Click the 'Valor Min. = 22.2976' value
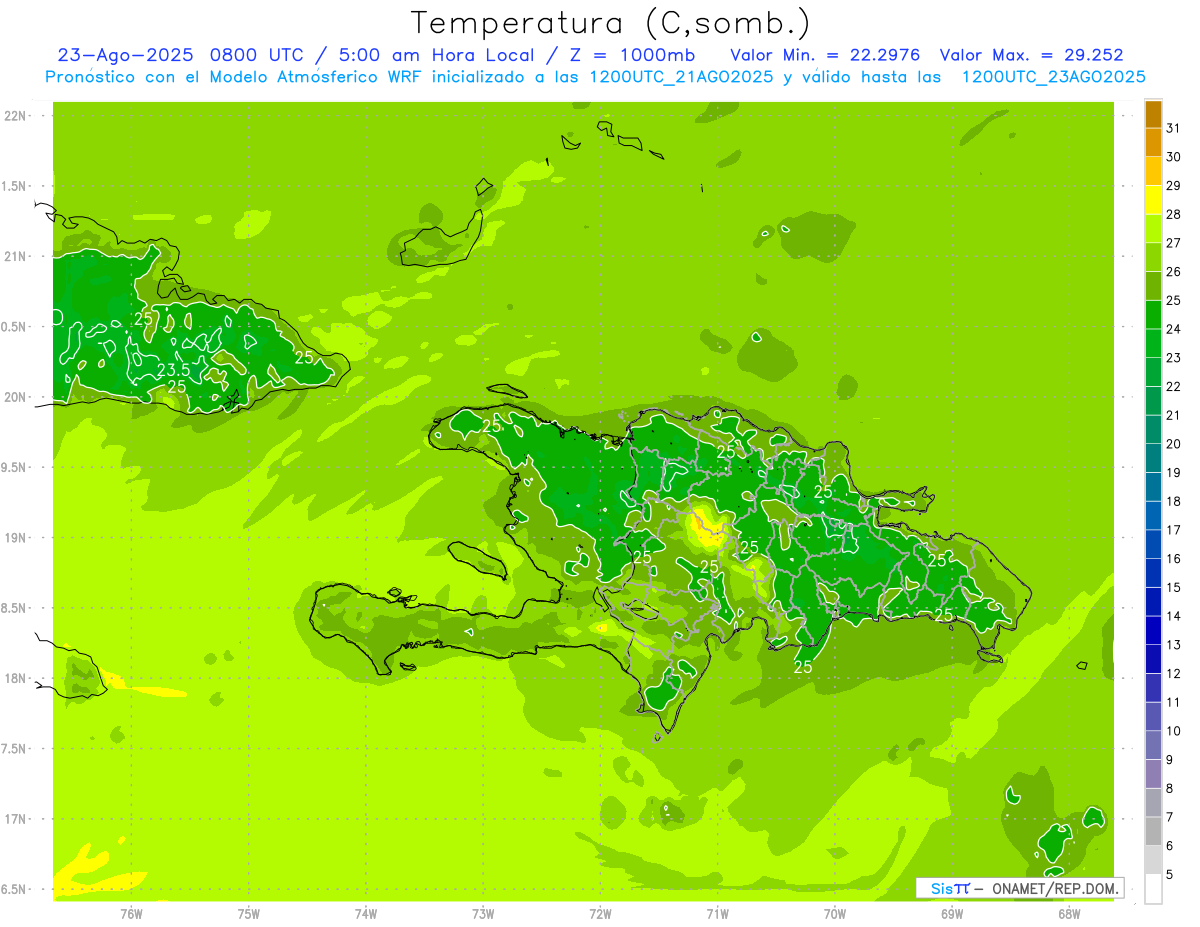This screenshot has width=1200, height=927. click(825, 55)
